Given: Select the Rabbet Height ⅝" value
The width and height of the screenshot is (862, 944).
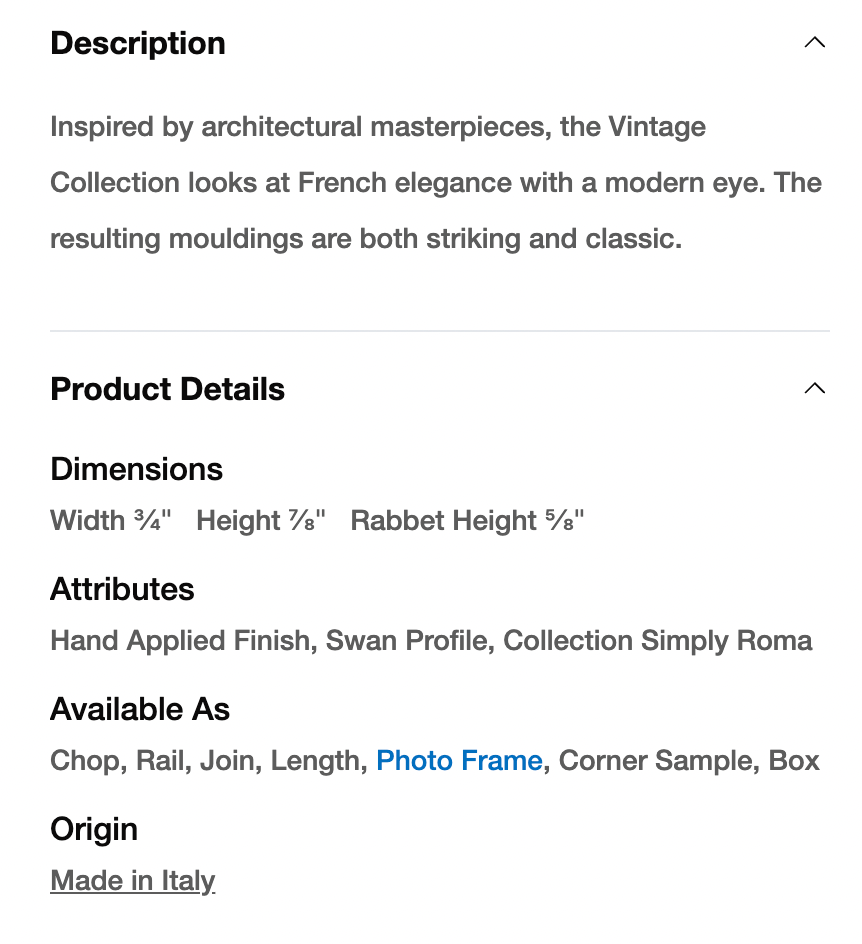Looking at the screenshot, I should click(x=467, y=521).
